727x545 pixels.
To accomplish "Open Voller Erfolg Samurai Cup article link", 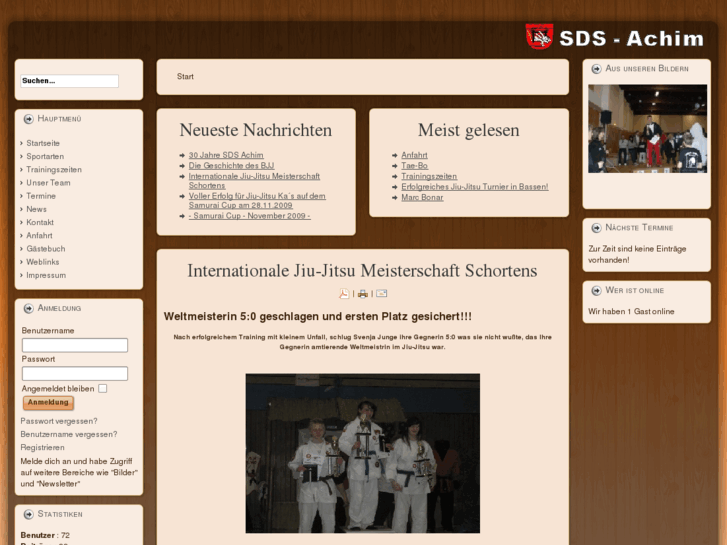I will coord(257,200).
